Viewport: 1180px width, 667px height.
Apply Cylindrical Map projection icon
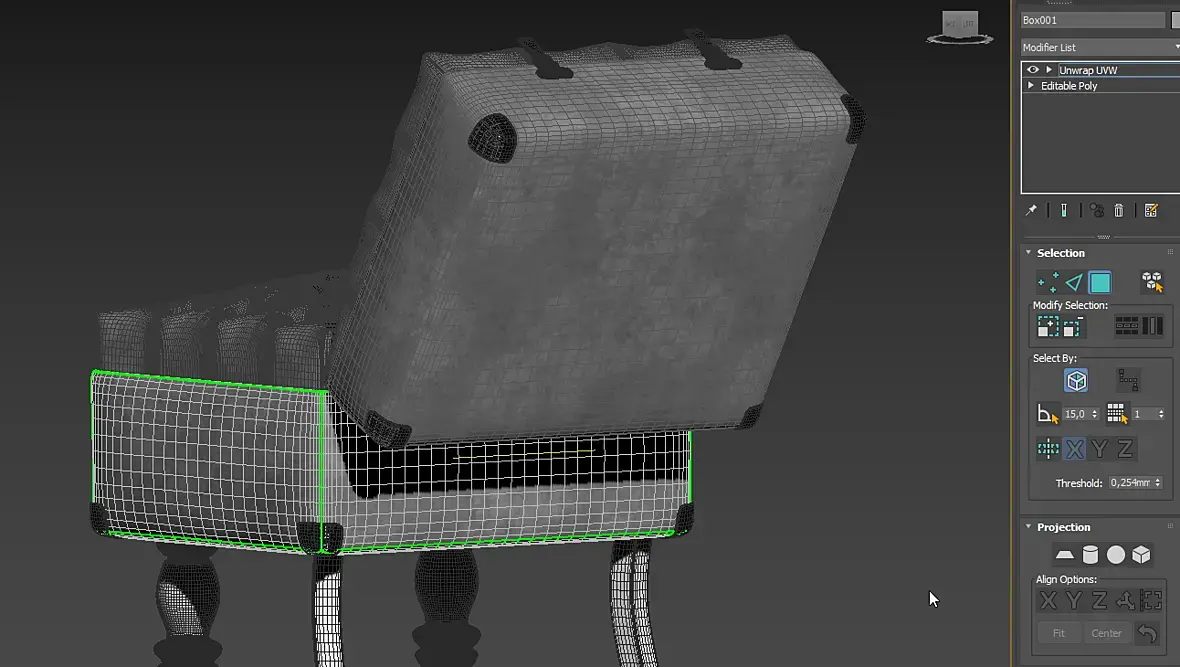coord(1090,555)
